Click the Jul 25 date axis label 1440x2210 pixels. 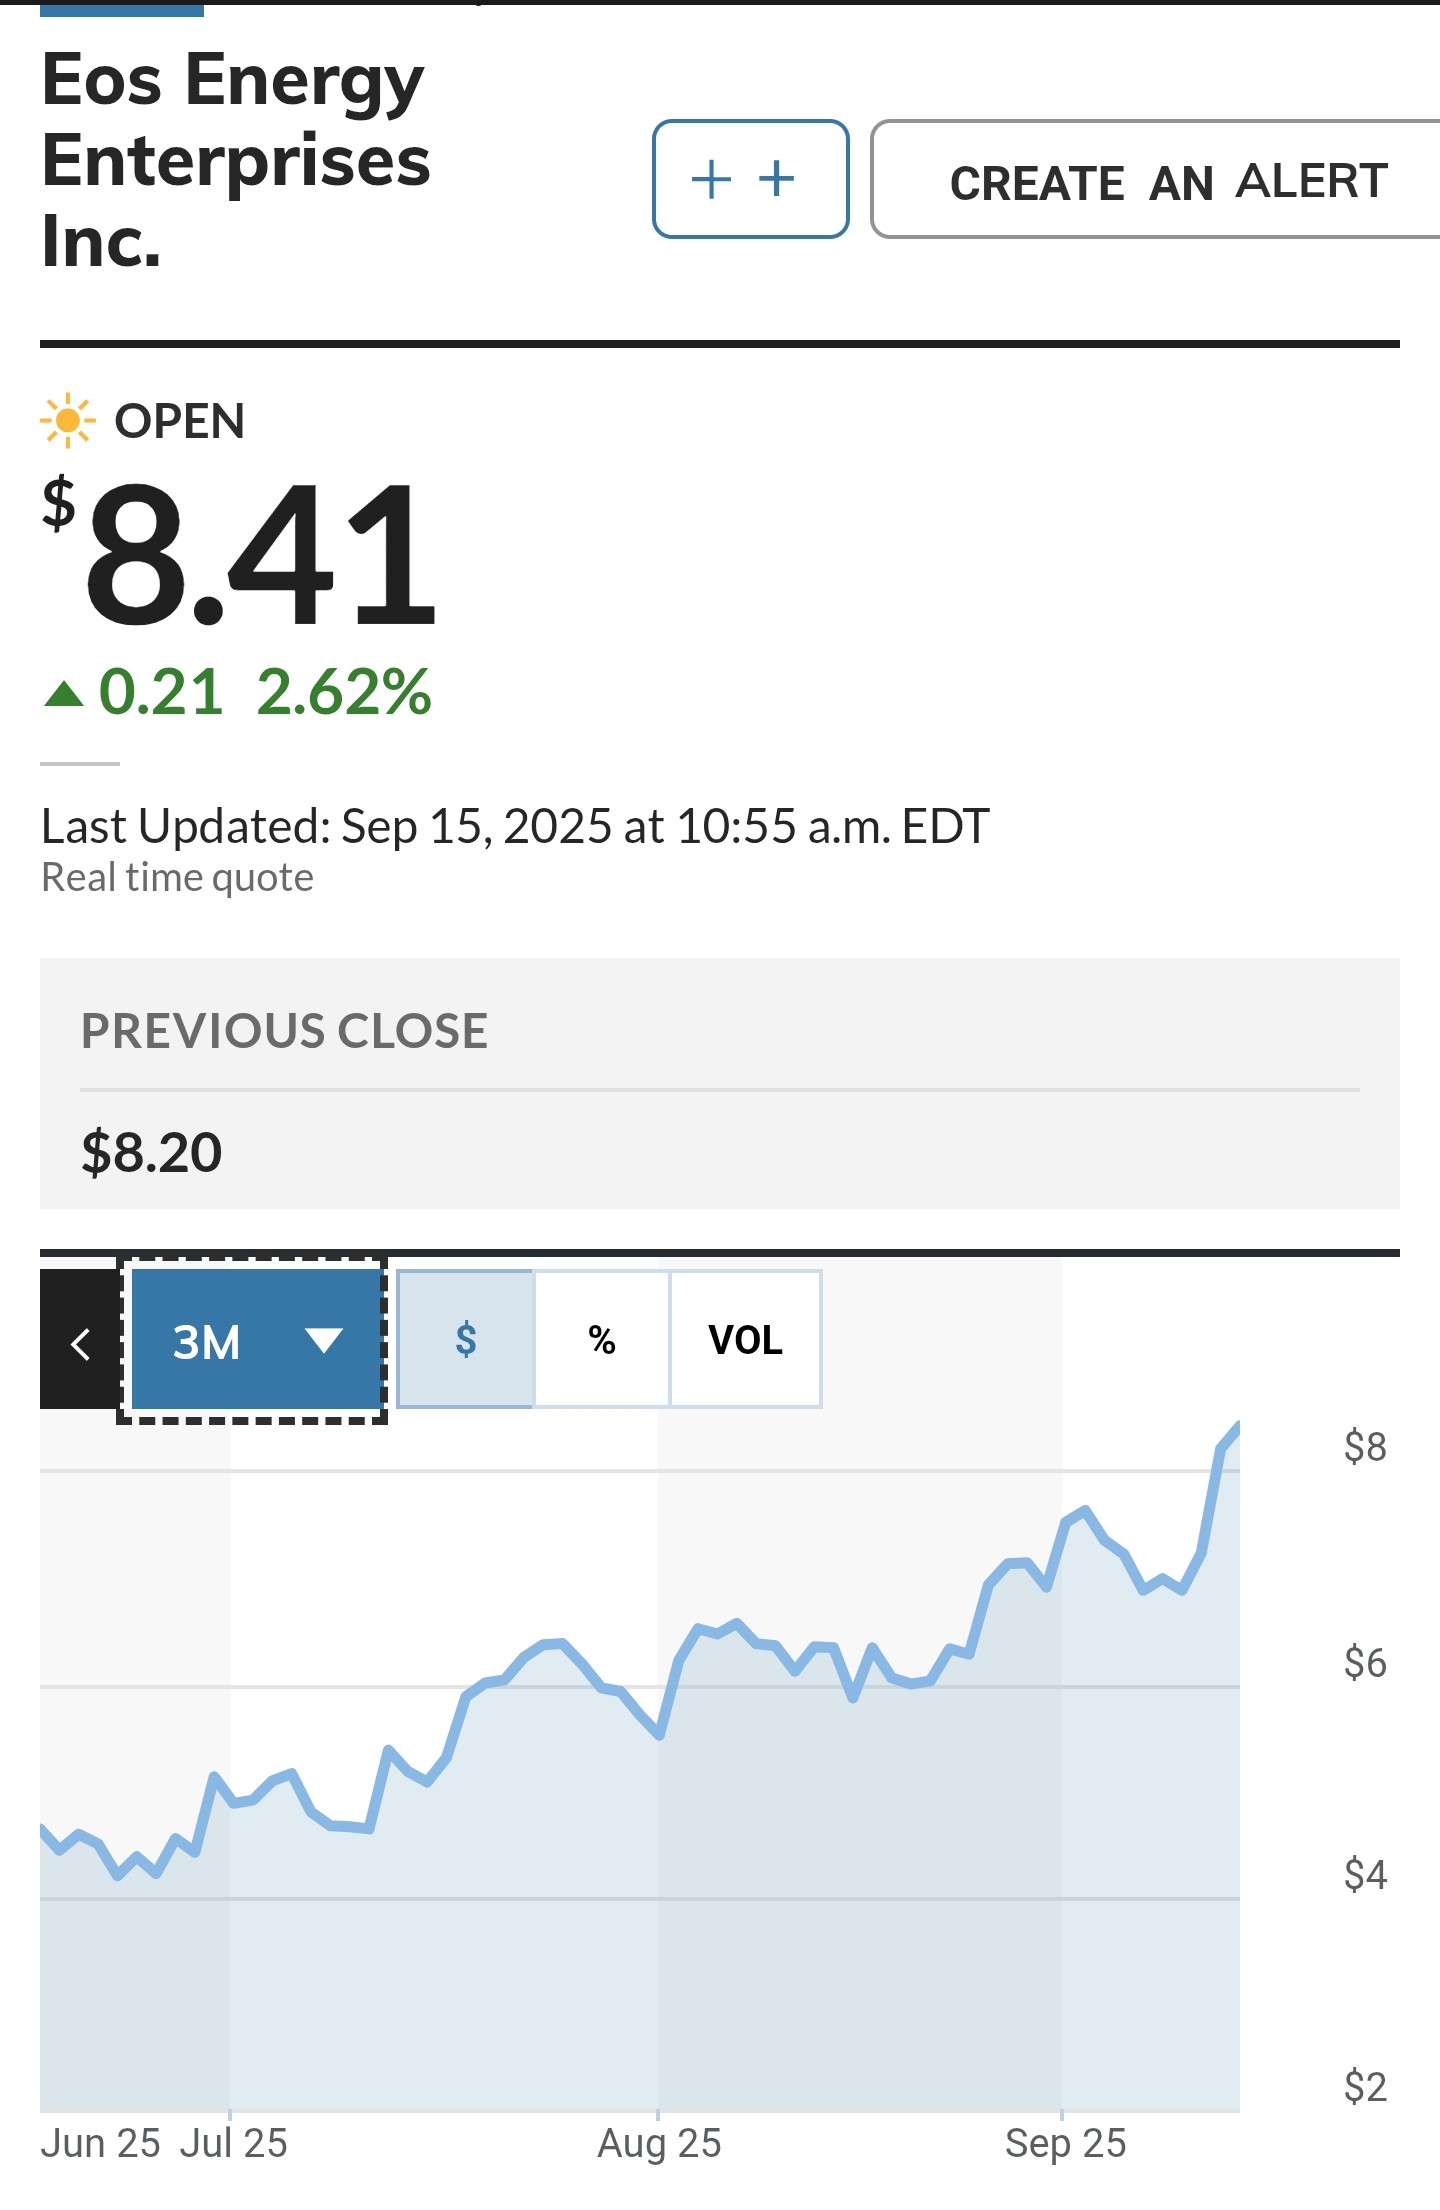234,2144
